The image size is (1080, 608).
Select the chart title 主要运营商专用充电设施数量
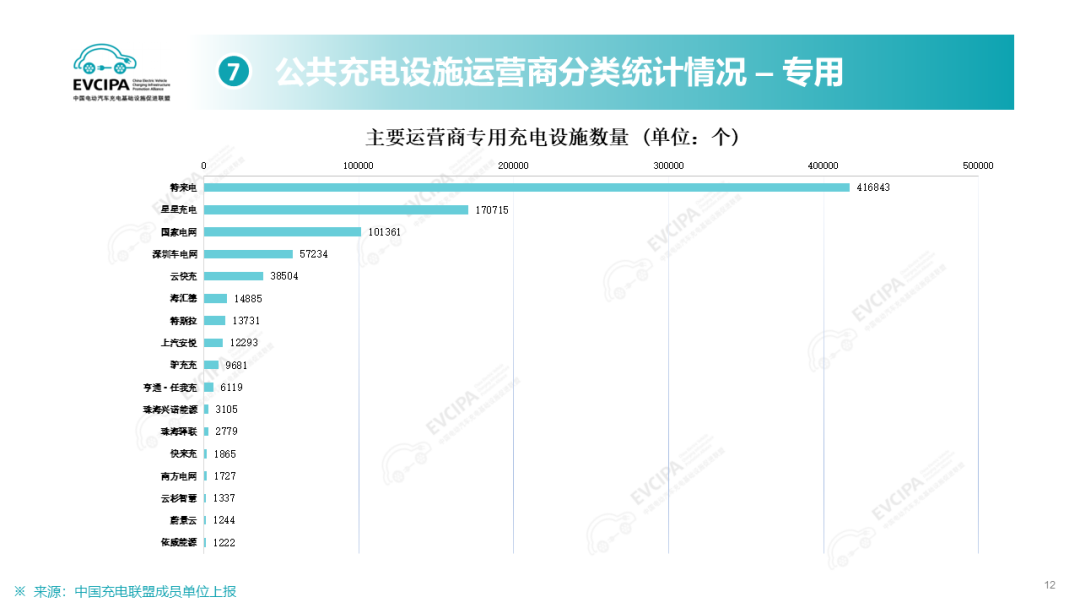pyautogui.click(x=539, y=136)
